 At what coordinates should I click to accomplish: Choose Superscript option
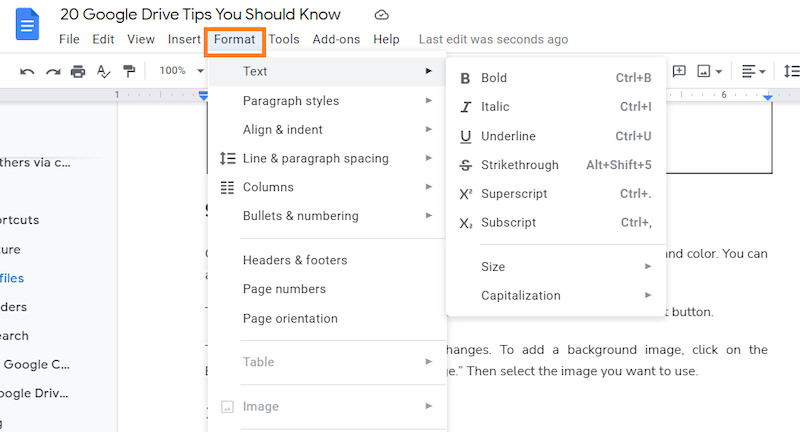coord(556,194)
